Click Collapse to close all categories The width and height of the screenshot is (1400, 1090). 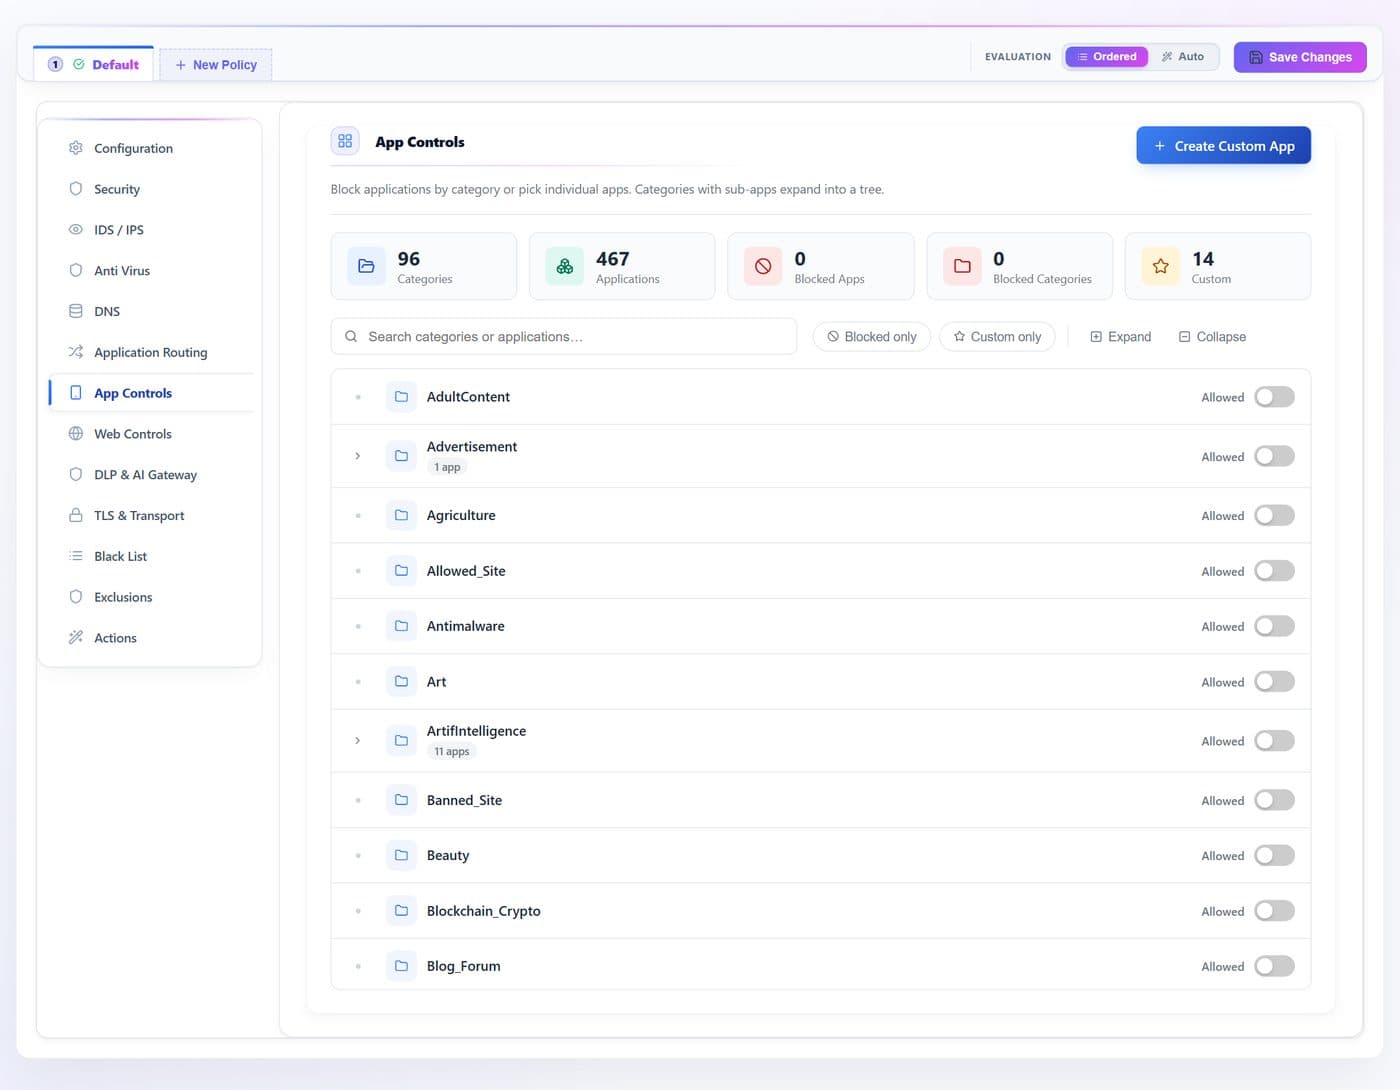pyautogui.click(x=1212, y=337)
